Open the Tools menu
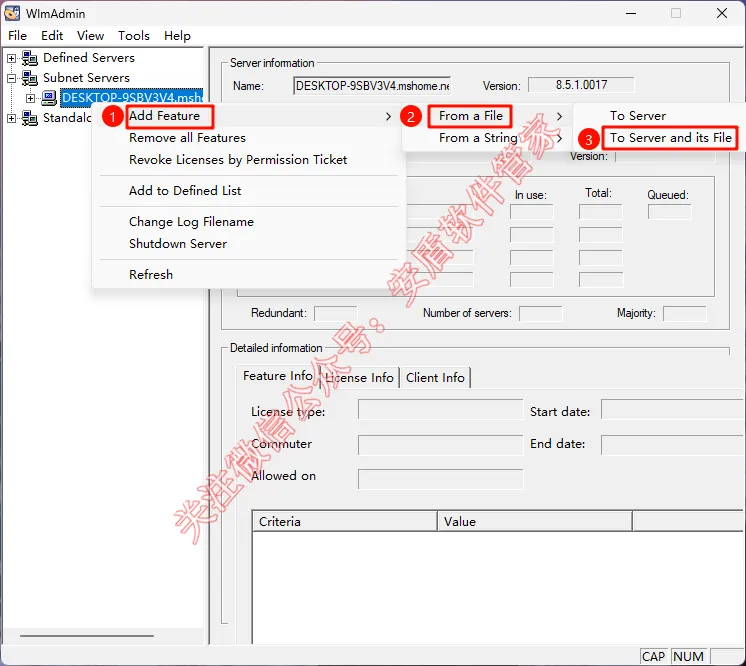 tap(134, 36)
